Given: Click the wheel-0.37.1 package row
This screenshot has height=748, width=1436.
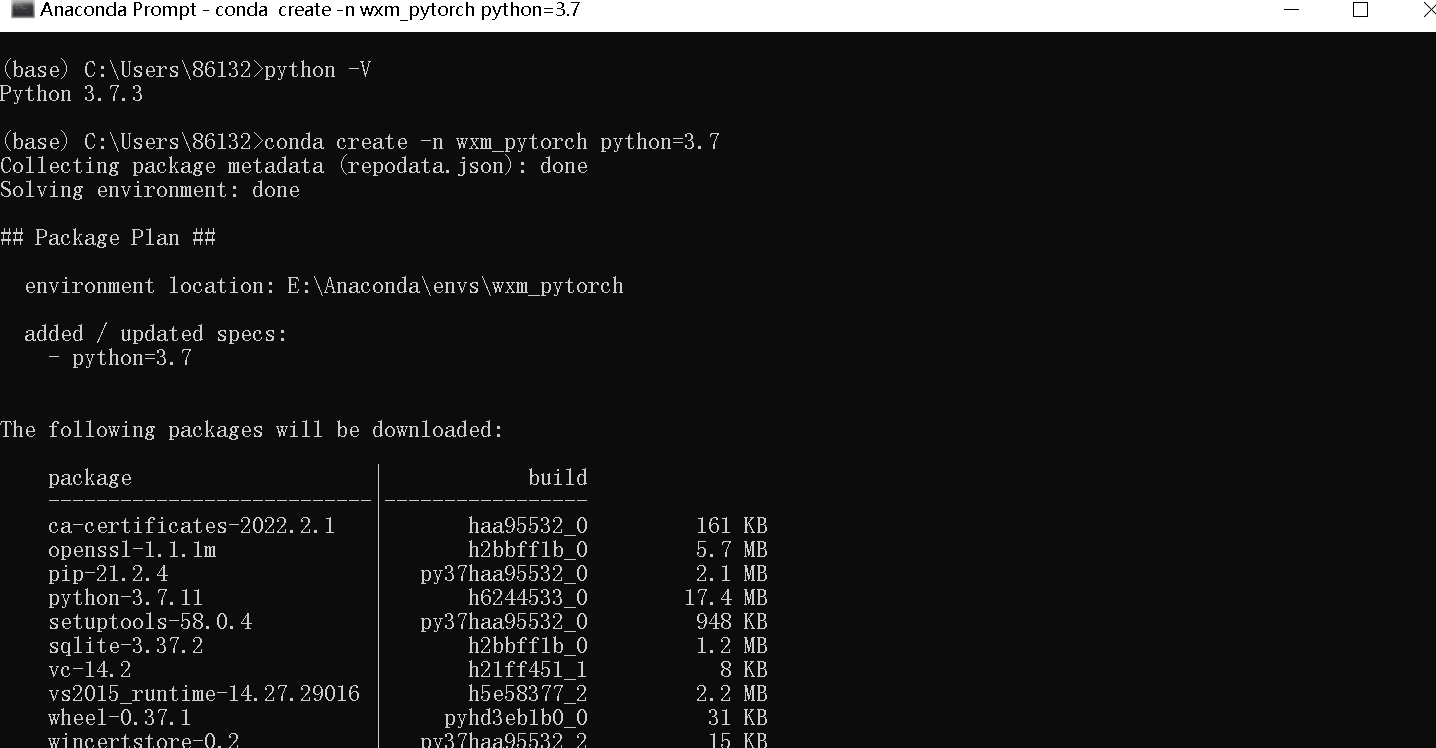Looking at the screenshot, I should 408,718.
